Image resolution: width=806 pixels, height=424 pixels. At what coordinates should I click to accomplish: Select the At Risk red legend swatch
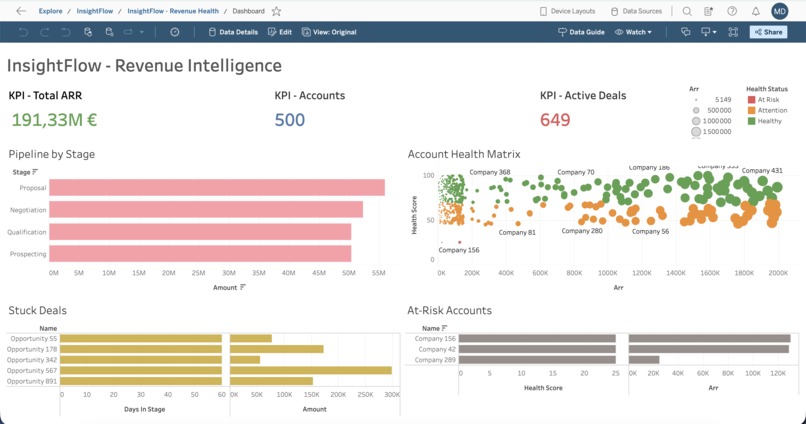coord(751,100)
